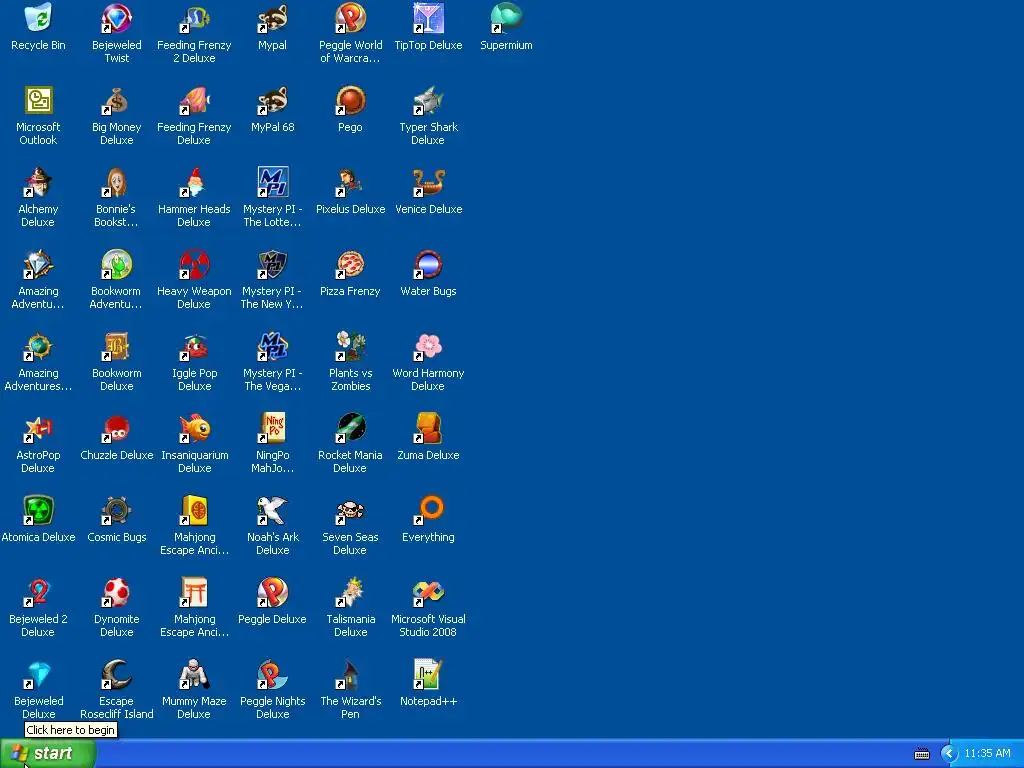The height and width of the screenshot is (768, 1024).
Task: Open Microsoft Visual Studio 2008 icon
Action: click(428, 592)
